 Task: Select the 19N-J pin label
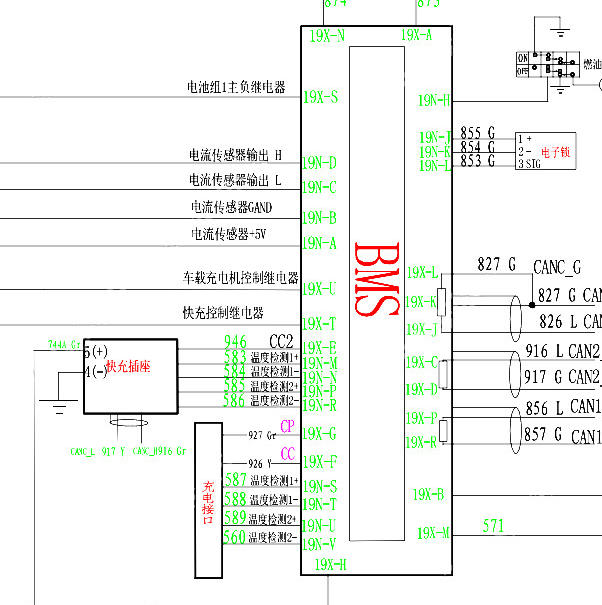pos(435,137)
